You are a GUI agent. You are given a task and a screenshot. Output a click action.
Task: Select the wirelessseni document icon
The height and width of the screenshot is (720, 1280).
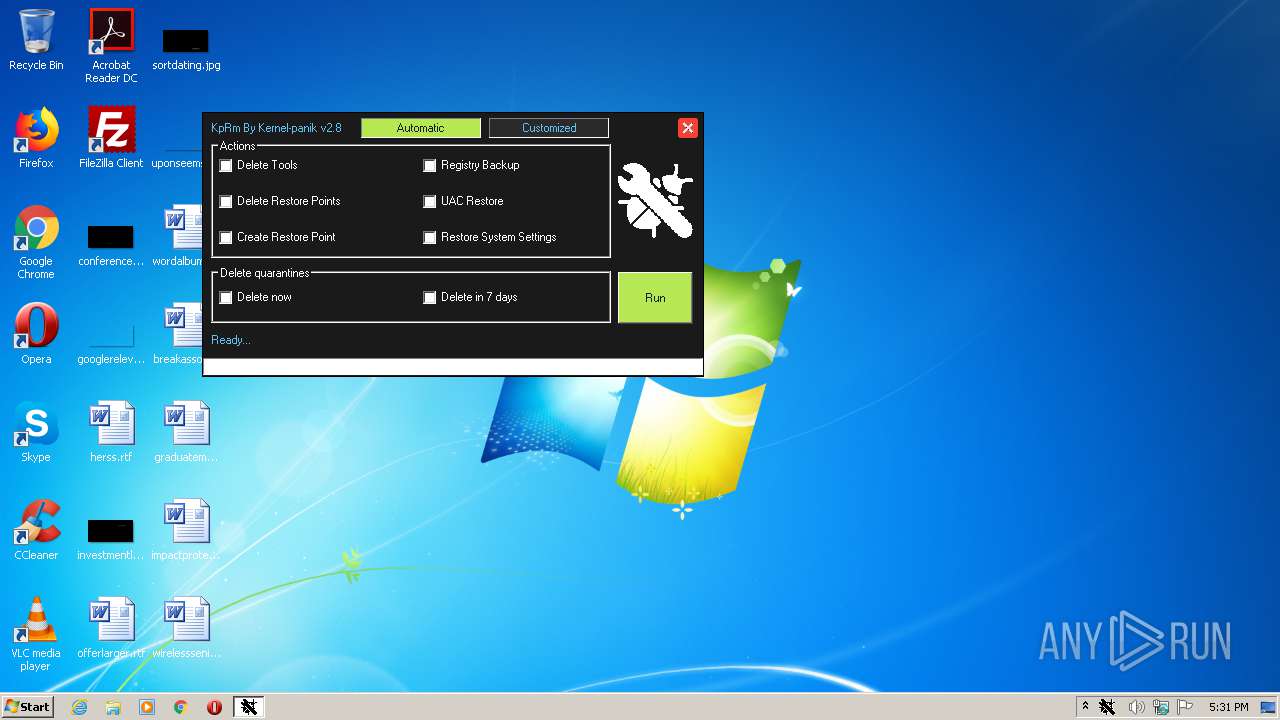click(186, 628)
